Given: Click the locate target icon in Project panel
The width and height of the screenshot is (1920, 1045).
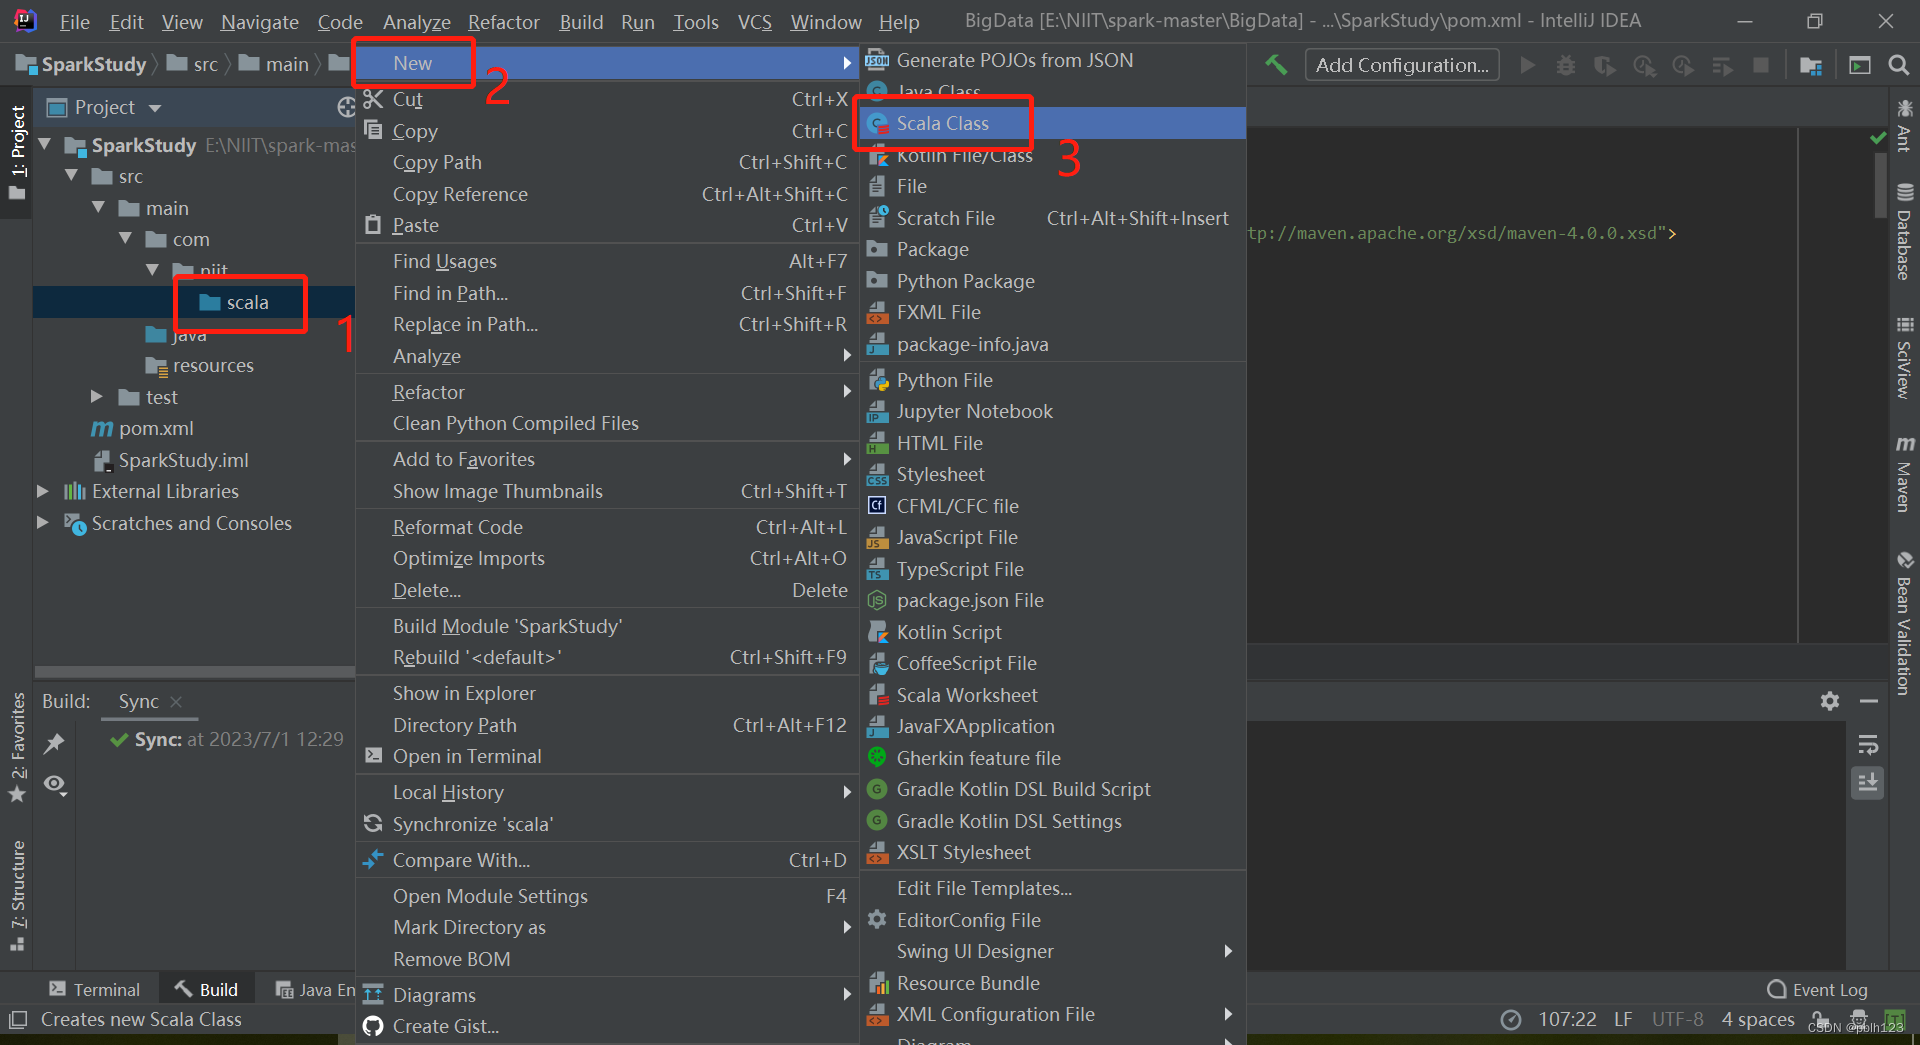Looking at the screenshot, I should 346,107.
